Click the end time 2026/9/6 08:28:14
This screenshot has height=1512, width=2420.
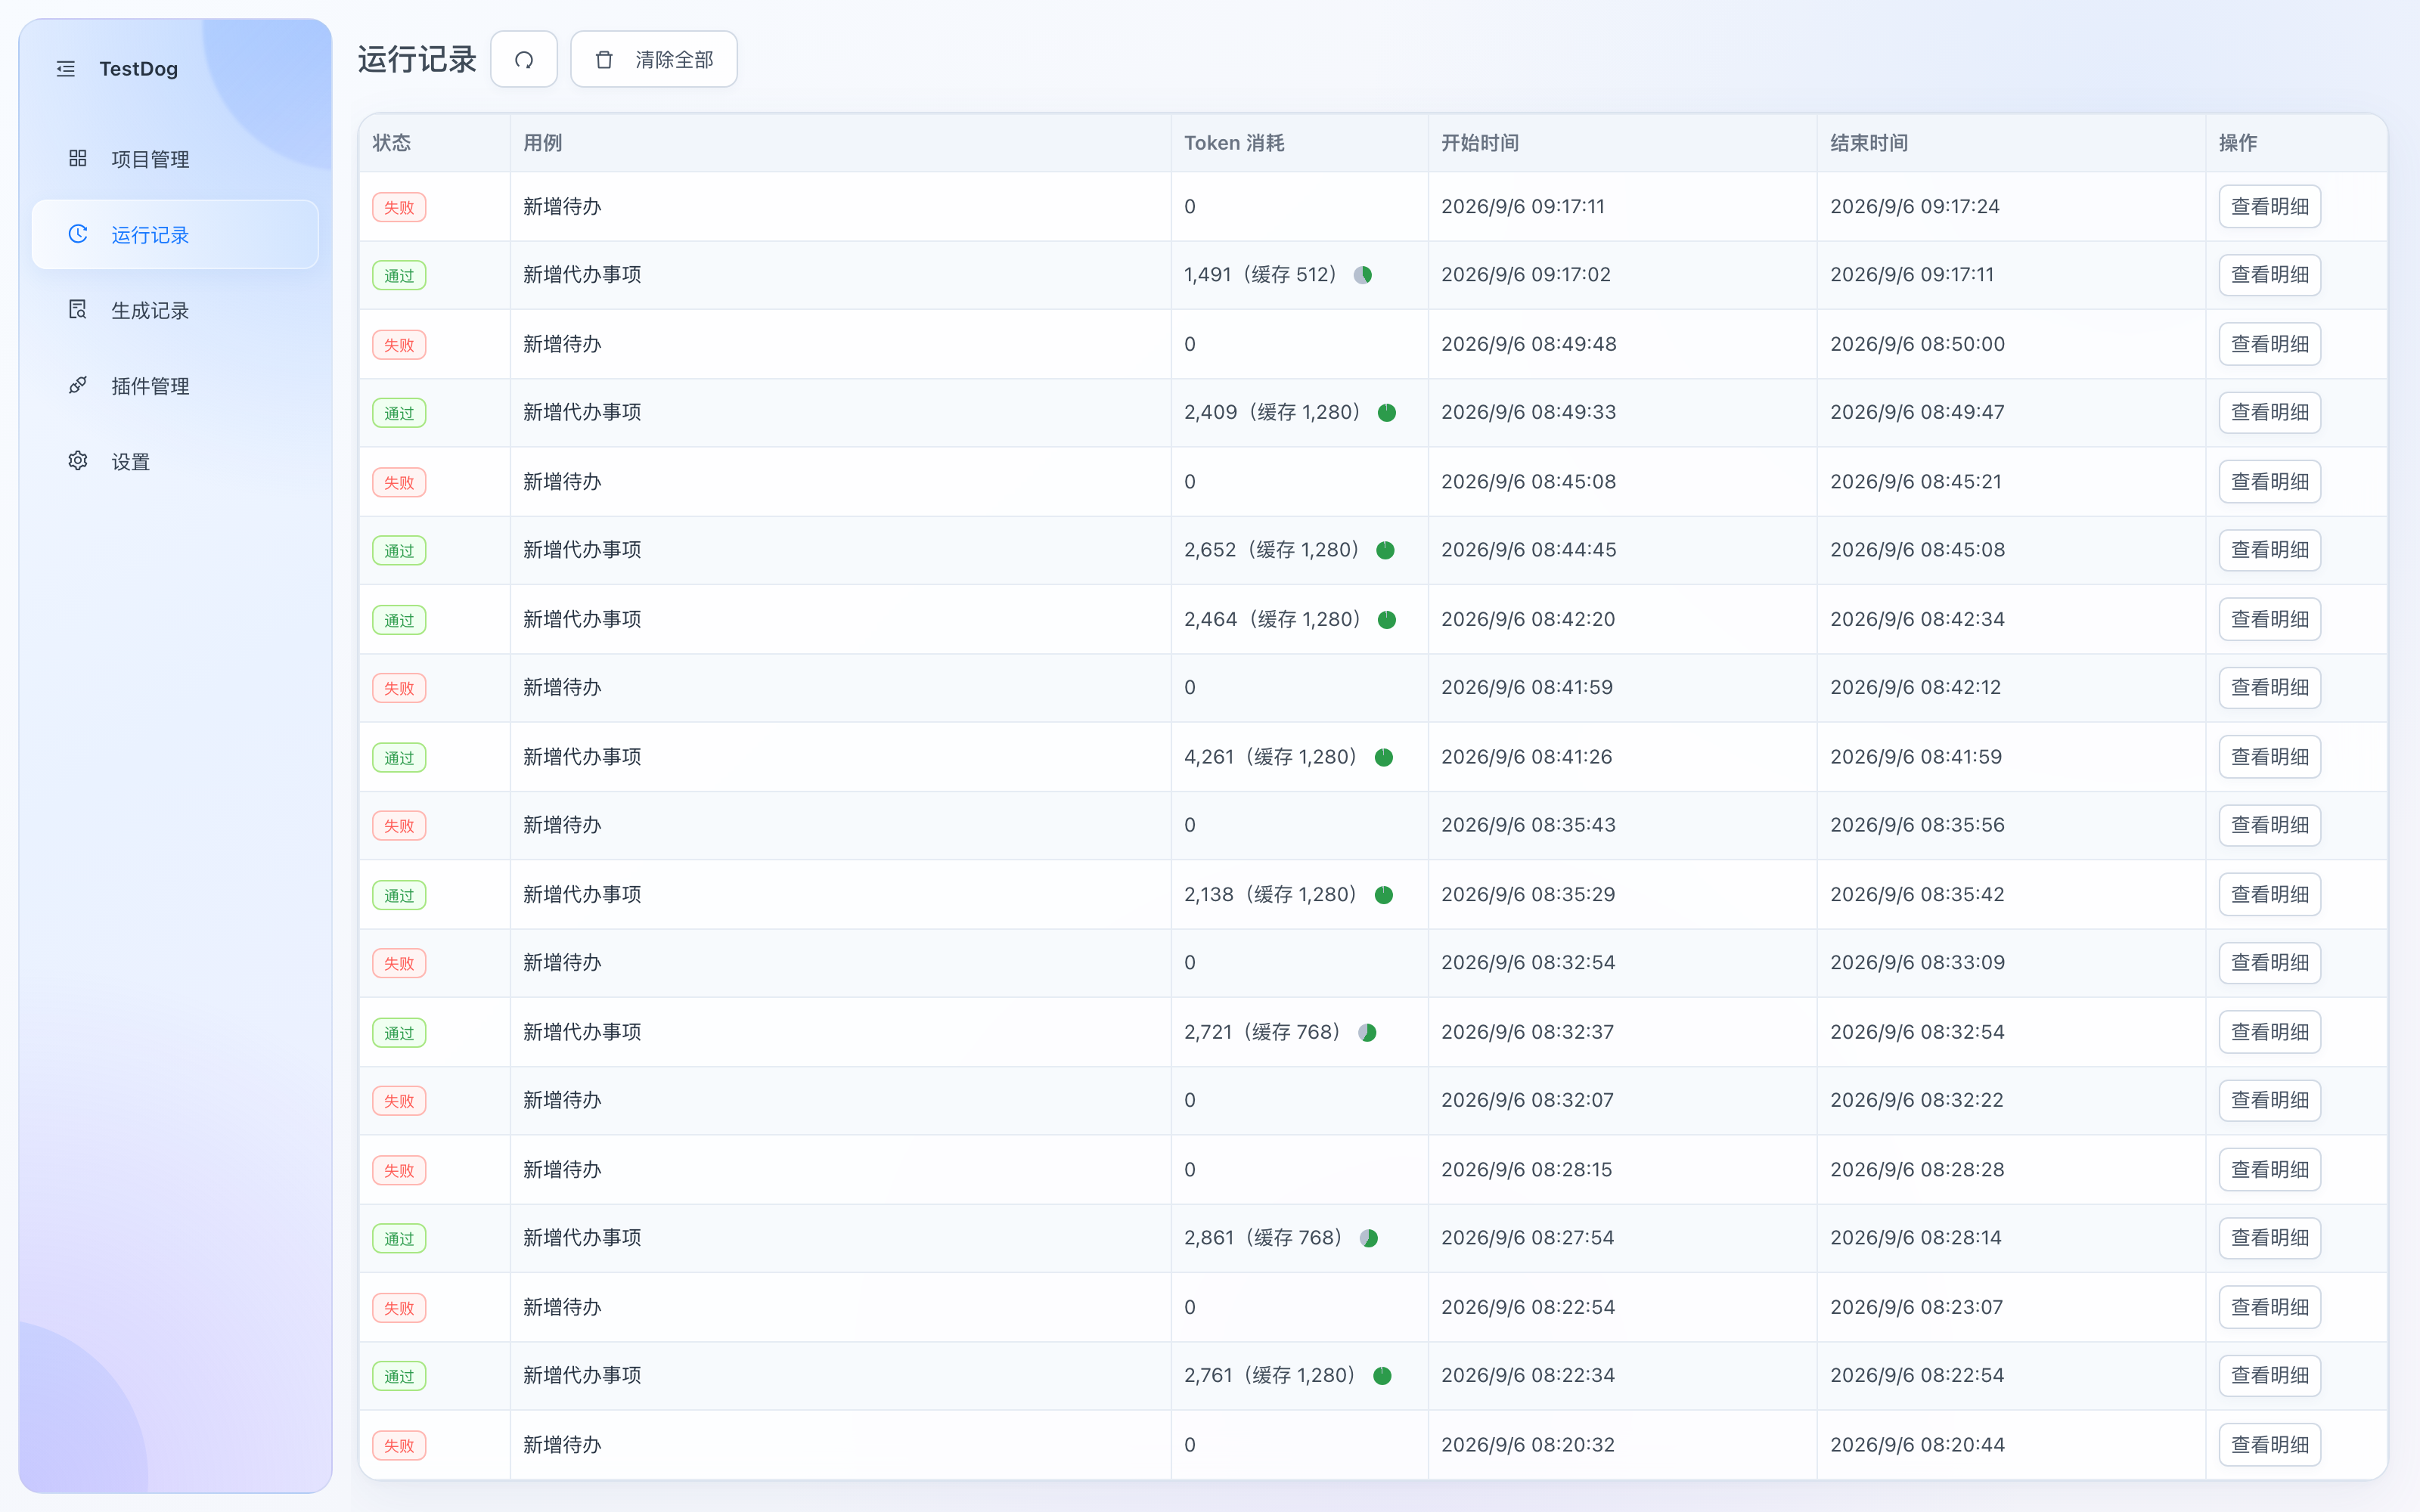click(1916, 1238)
